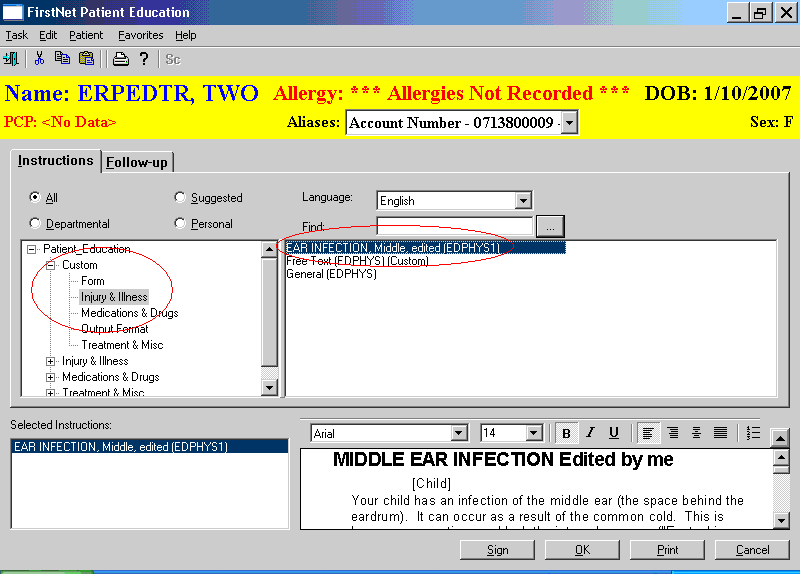Select Injury & Illness under Custom
The image size is (800, 574).
point(114,297)
